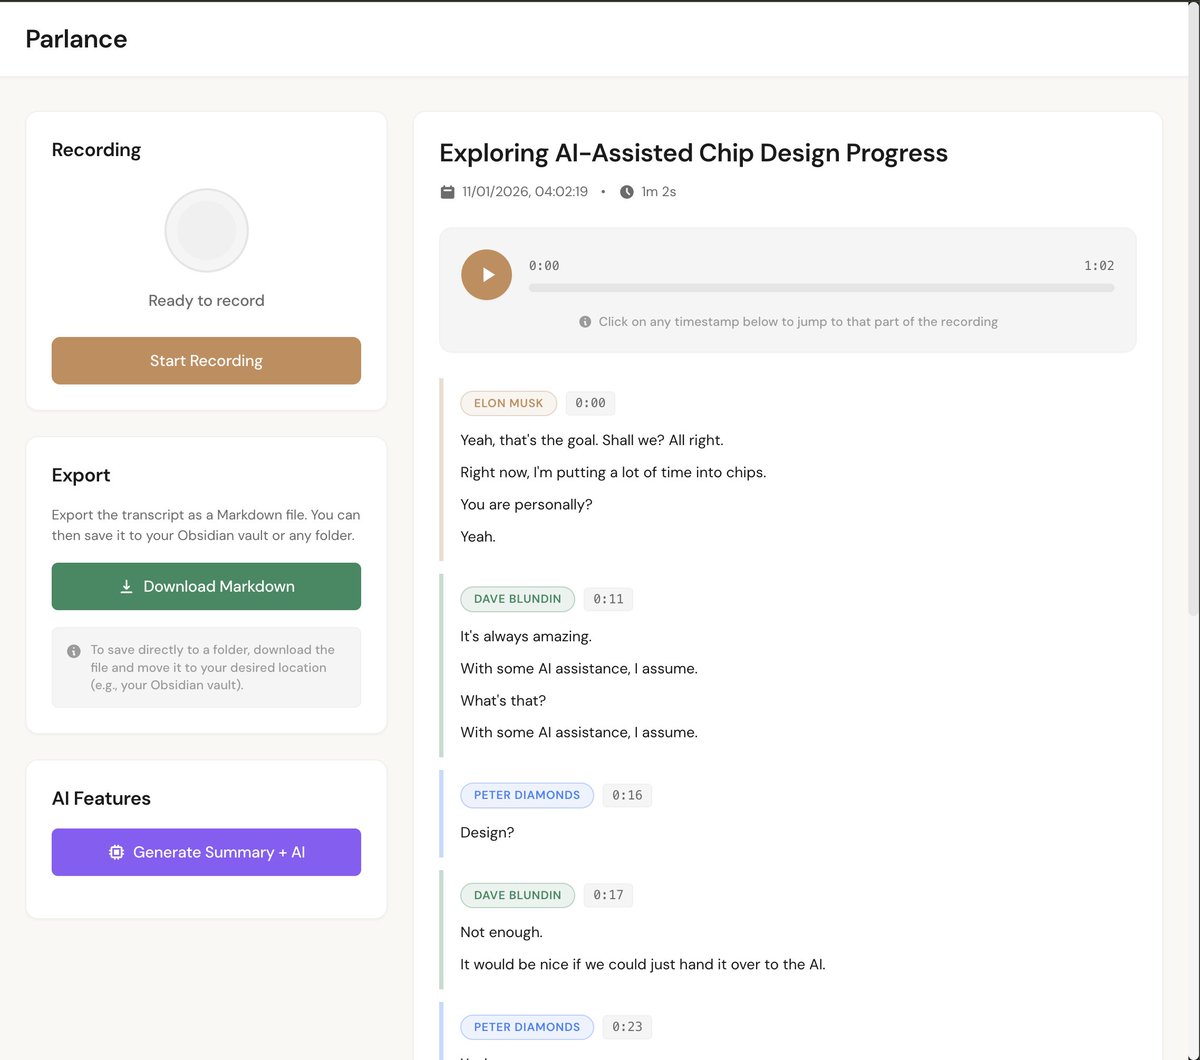
Task: Click the 1:02 total duration label
Action: point(1099,266)
